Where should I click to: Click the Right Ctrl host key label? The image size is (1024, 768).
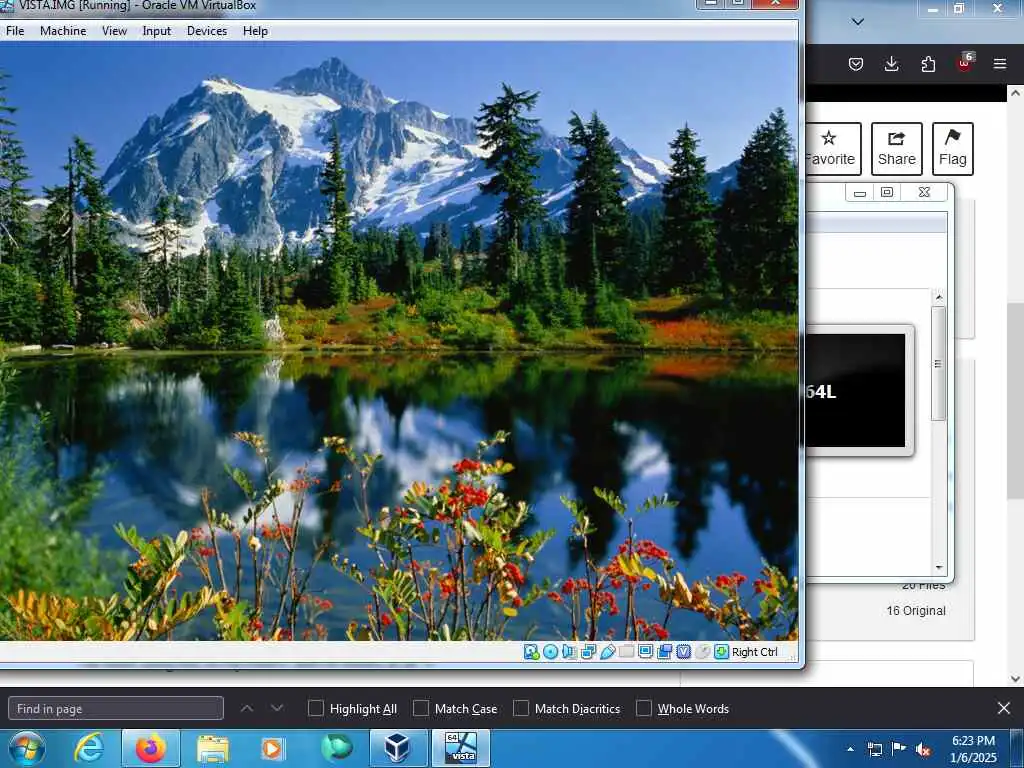click(754, 652)
